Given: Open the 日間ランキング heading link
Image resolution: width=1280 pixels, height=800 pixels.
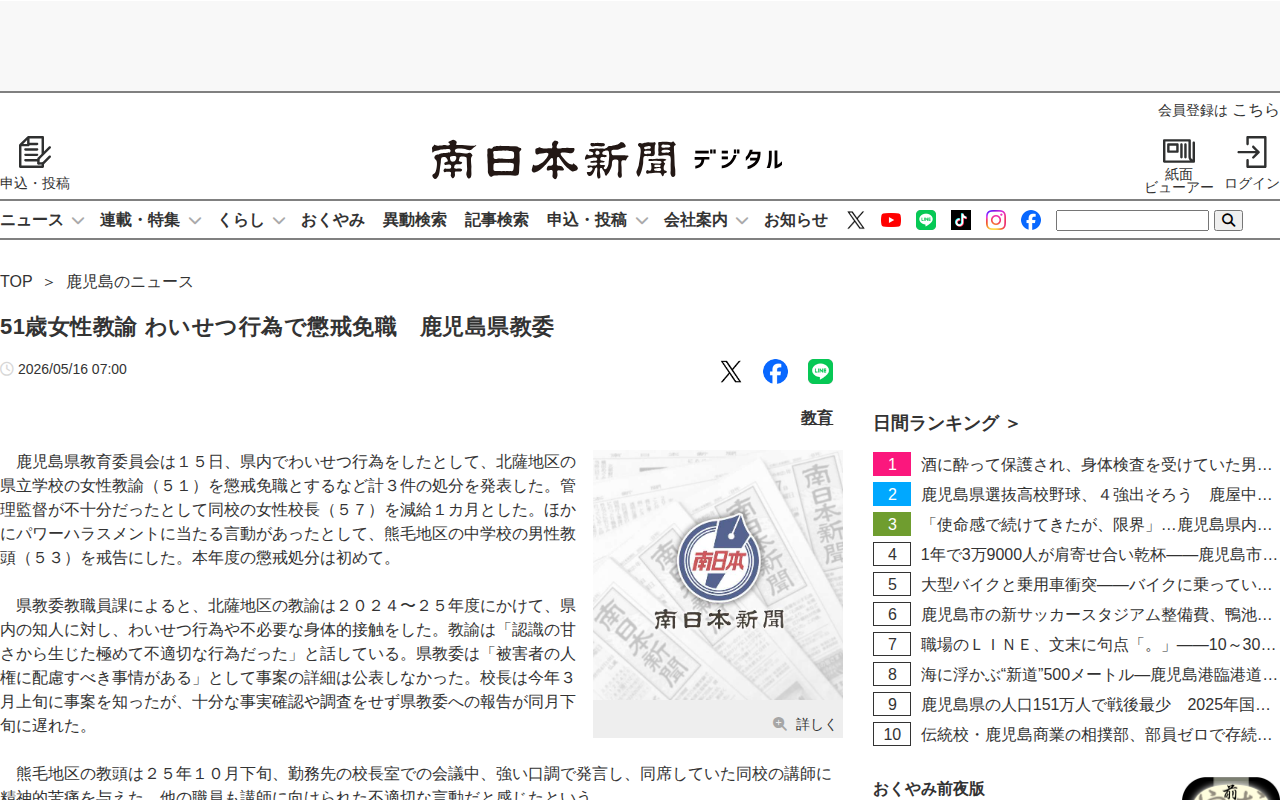Looking at the screenshot, I should 946,423.
